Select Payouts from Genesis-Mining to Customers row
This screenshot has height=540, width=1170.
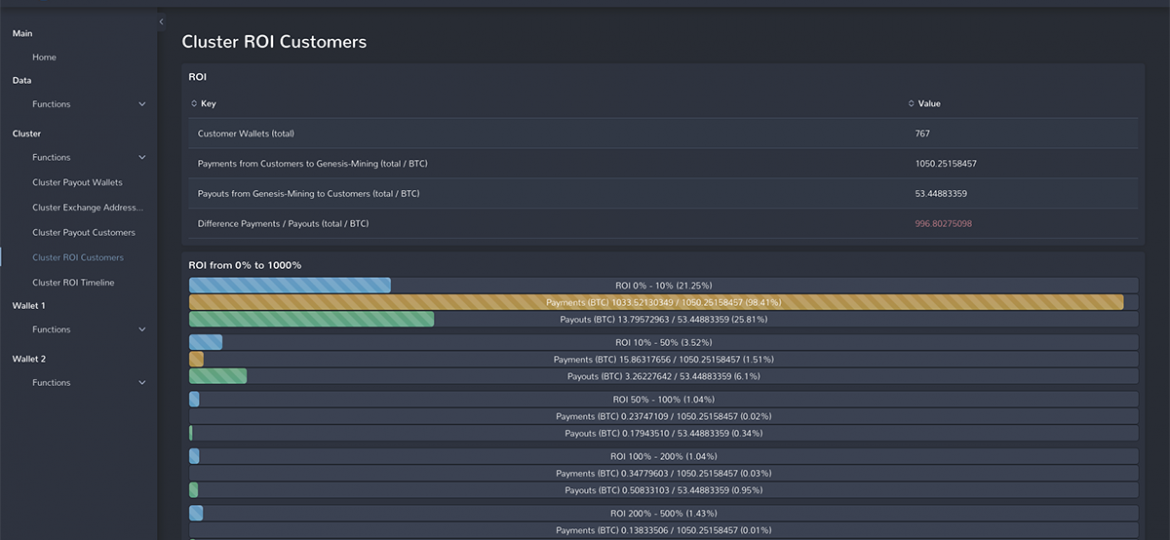tap(663, 193)
